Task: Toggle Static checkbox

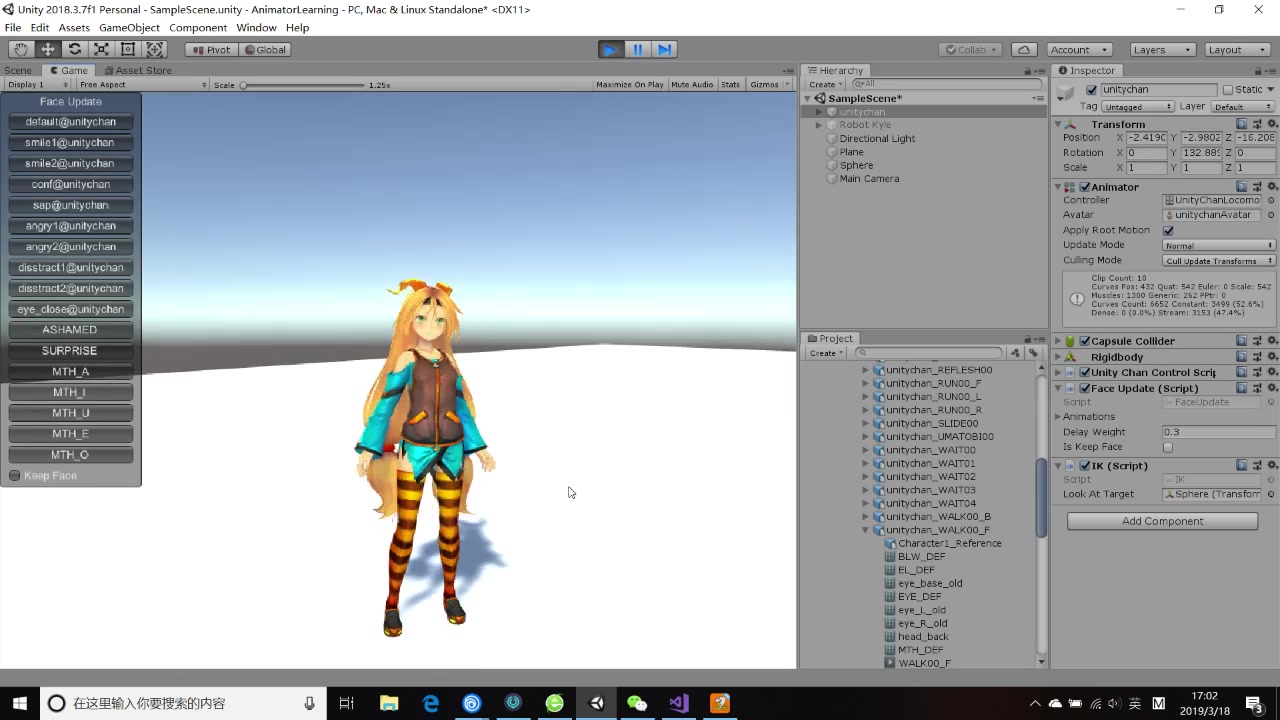Action: click(1228, 90)
